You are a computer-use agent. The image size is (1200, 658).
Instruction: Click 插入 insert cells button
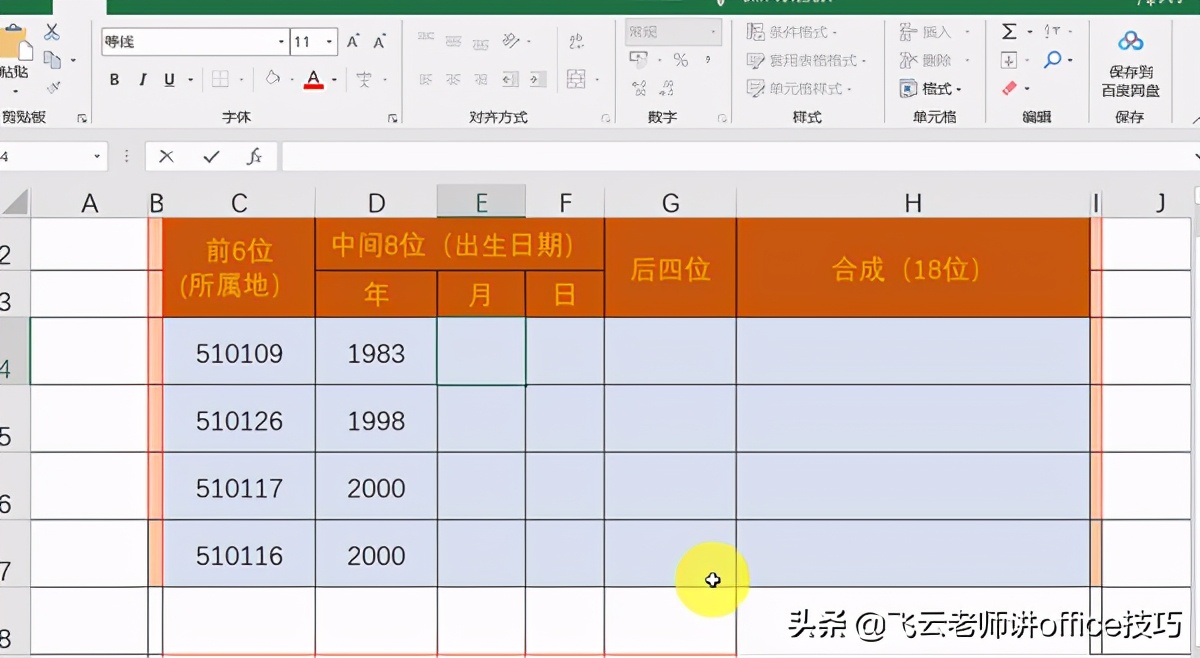[926, 32]
